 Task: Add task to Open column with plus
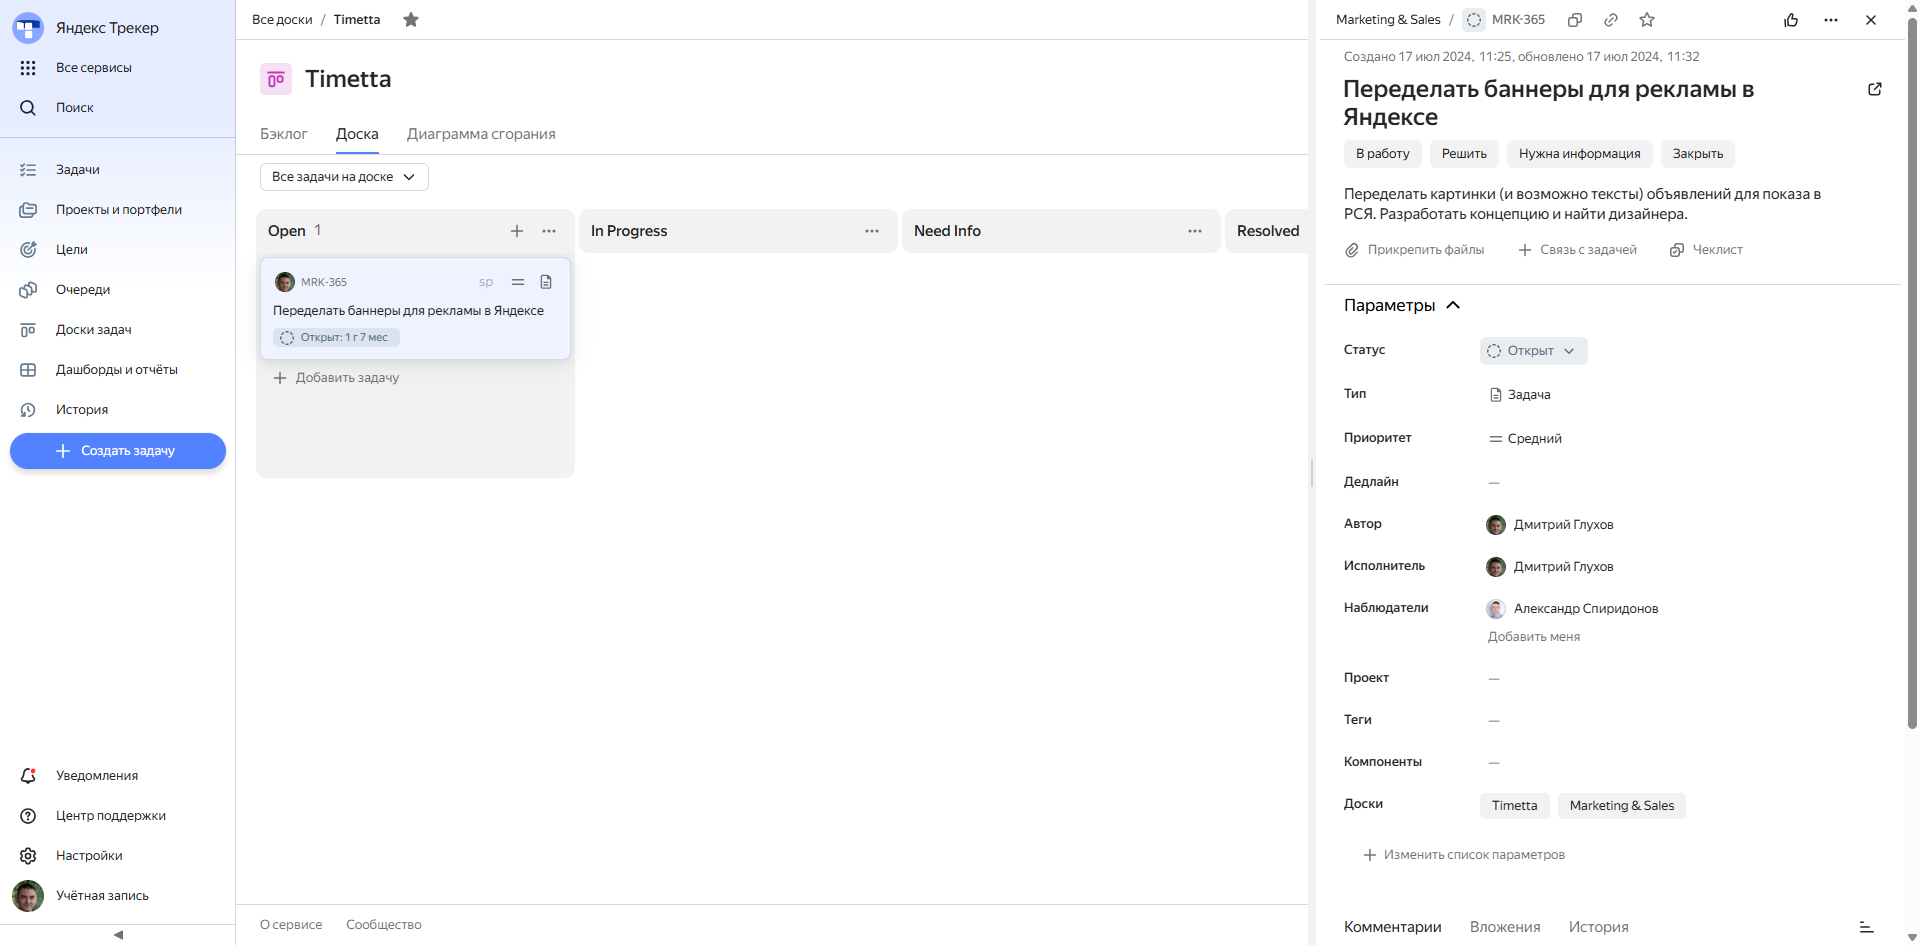click(517, 231)
